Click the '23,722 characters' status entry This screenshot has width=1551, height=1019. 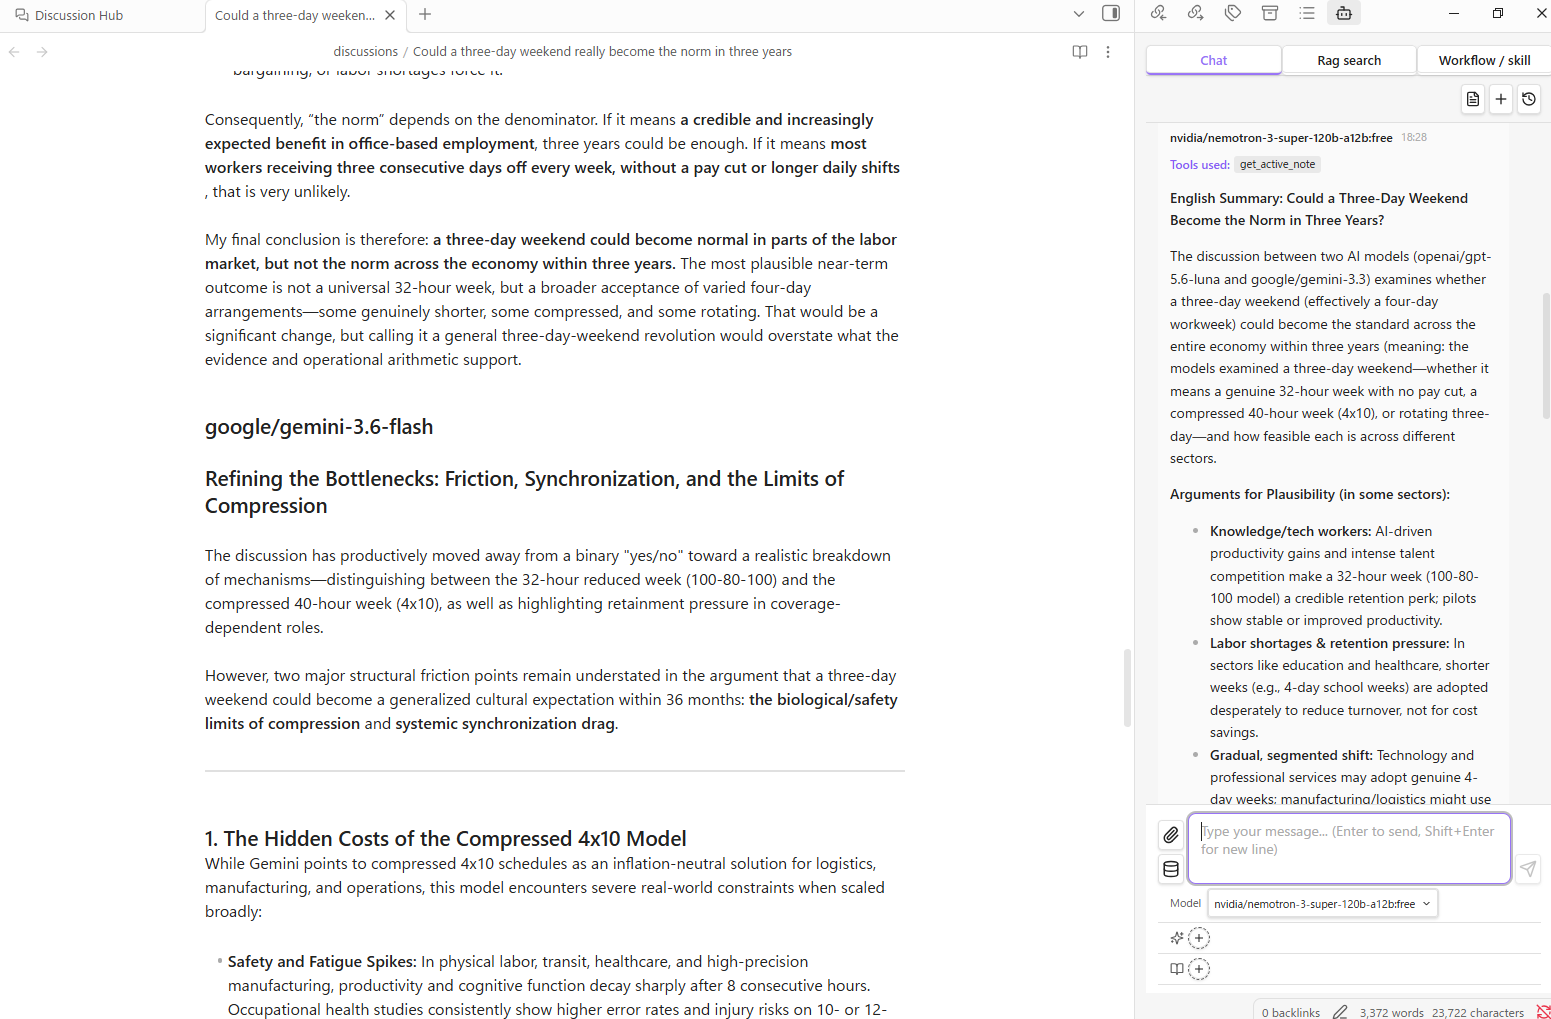[1478, 1012]
